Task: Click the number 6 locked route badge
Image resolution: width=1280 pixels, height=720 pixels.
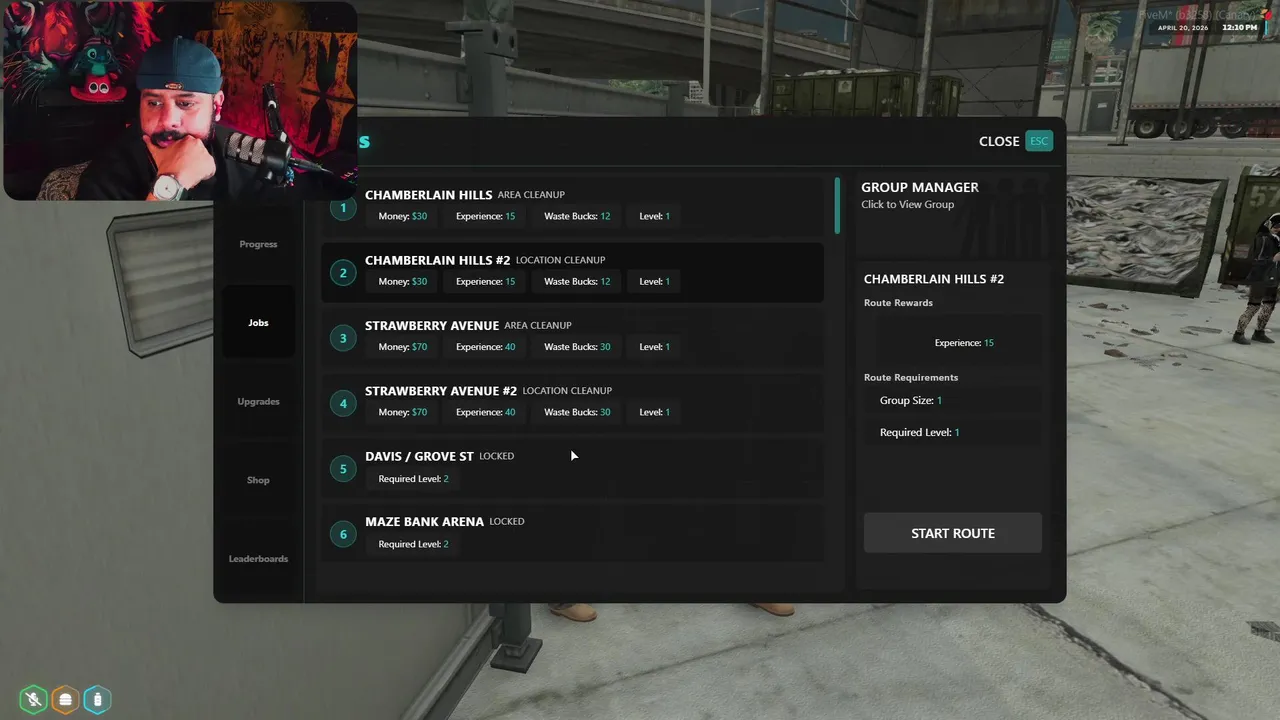Action: 343,534
